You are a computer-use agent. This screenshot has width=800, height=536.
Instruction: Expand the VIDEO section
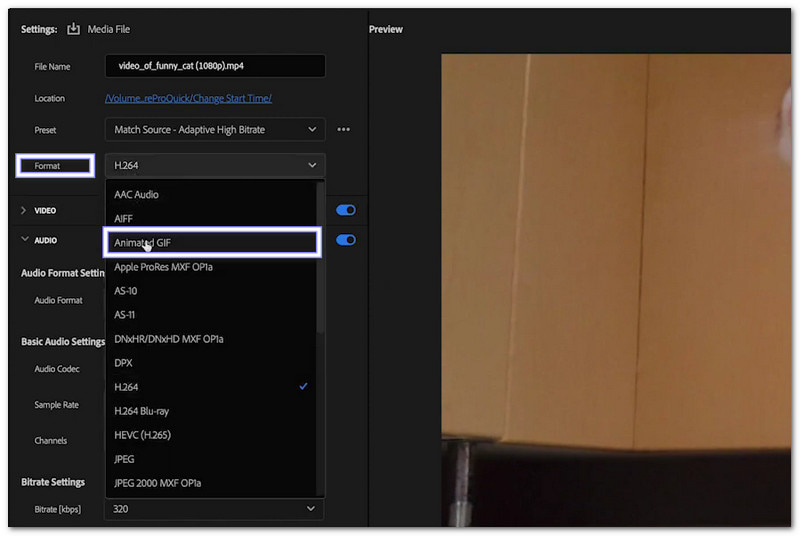[x=24, y=211]
